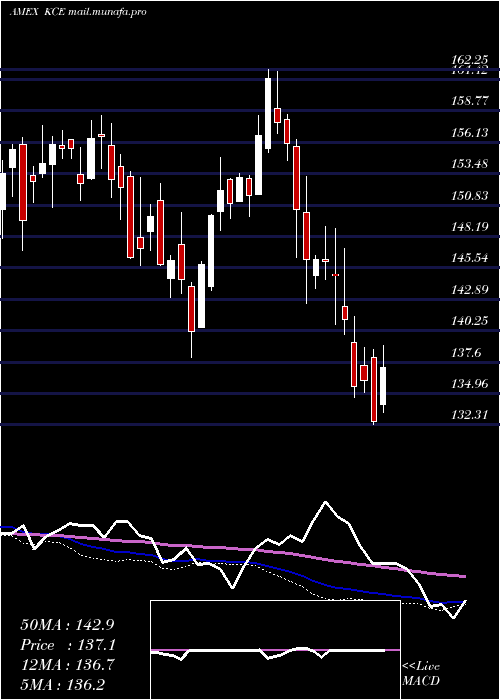Select the 153.48 price level label
This screenshot has width=500, height=700.
click(x=470, y=164)
